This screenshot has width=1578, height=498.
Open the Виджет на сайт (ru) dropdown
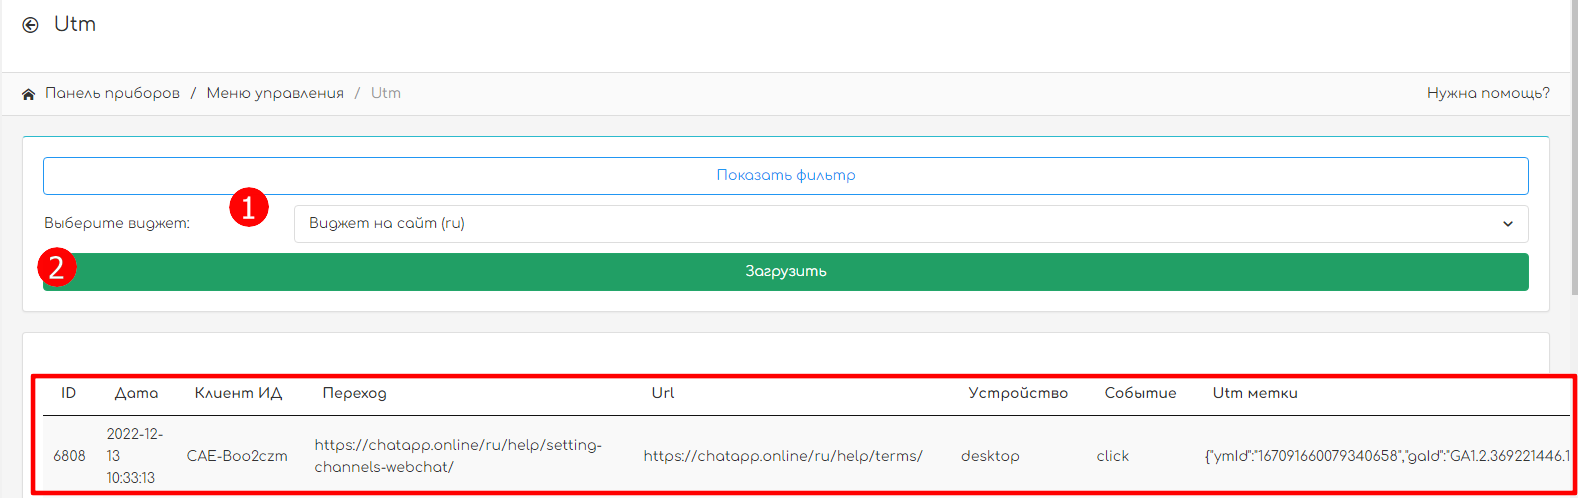tap(900, 223)
